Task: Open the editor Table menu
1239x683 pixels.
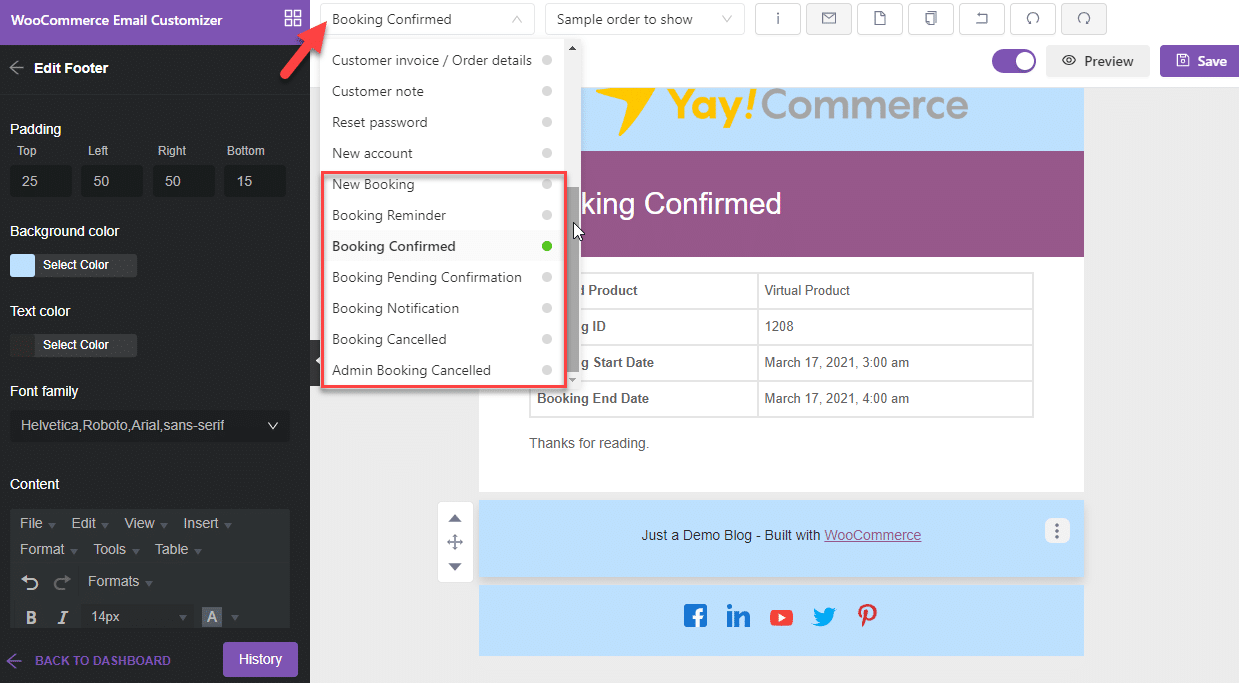Action: tap(178, 549)
